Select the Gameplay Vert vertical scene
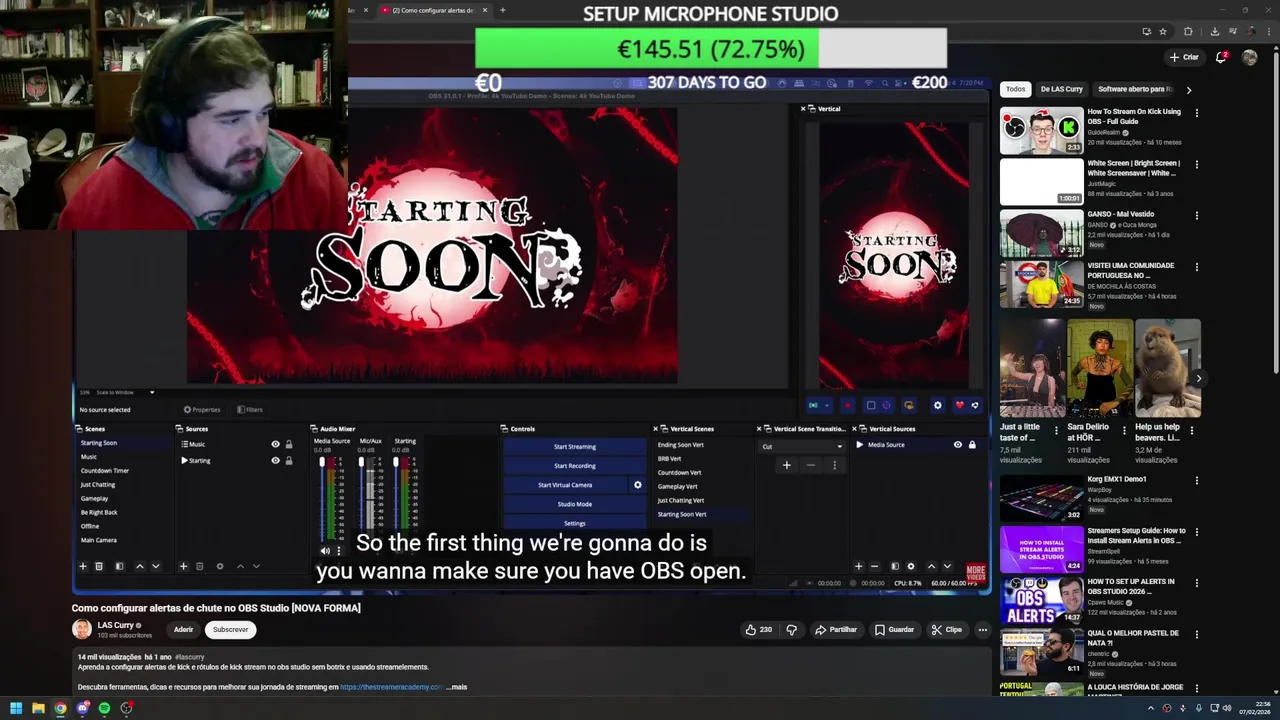Image resolution: width=1280 pixels, height=720 pixels. click(677, 486)
